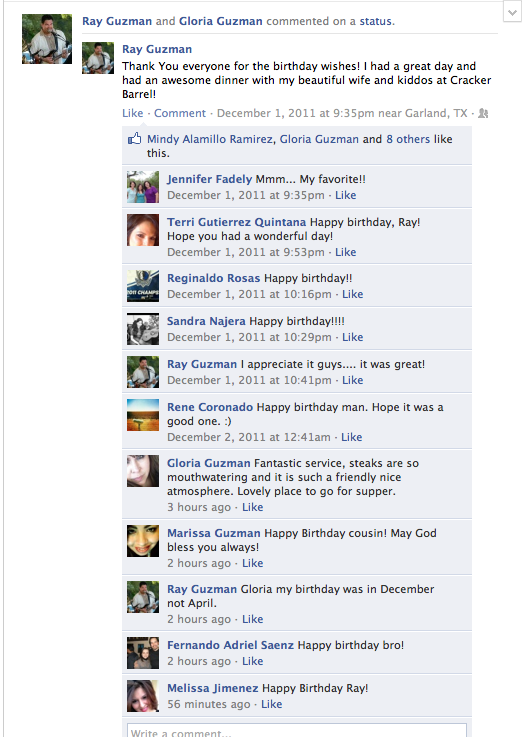Open the 'status' link in the header

pyautogui.click(x=375, y=21)
